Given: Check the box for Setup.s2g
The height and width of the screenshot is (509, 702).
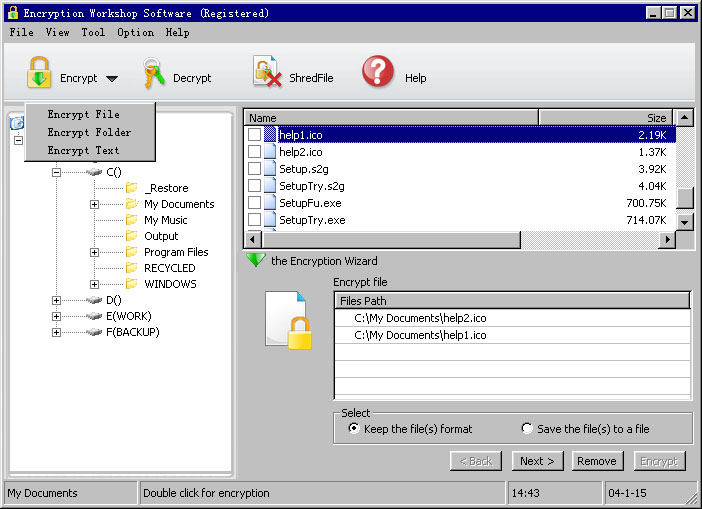Looking at the screenshot, I should (254, 169).
